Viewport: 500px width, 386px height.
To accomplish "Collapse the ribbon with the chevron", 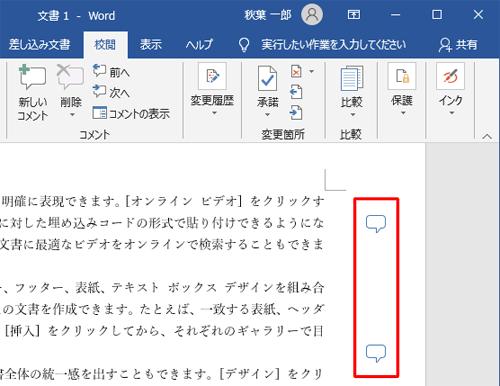I will click(x=487, y=136).
